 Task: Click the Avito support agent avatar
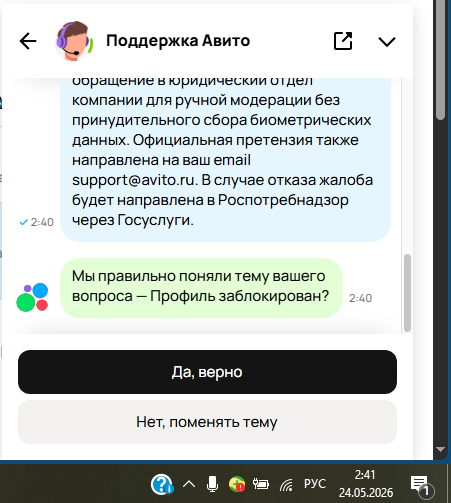tap(74, 41)
